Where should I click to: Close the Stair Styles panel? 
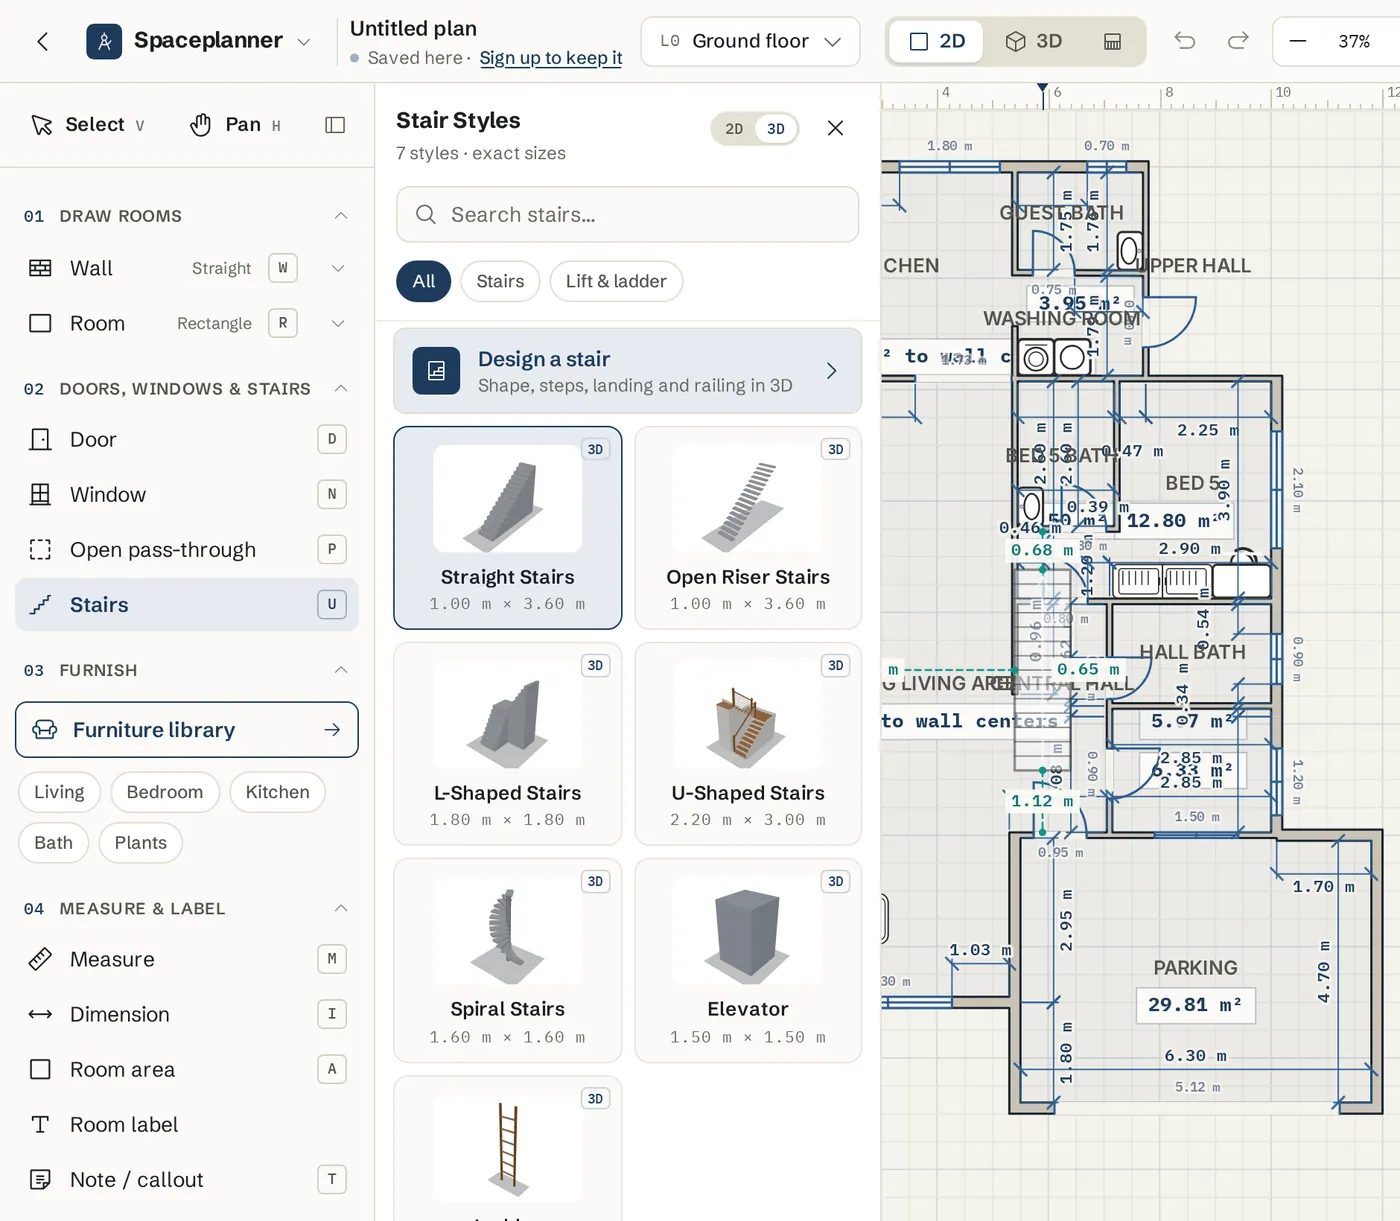(836, 128)
